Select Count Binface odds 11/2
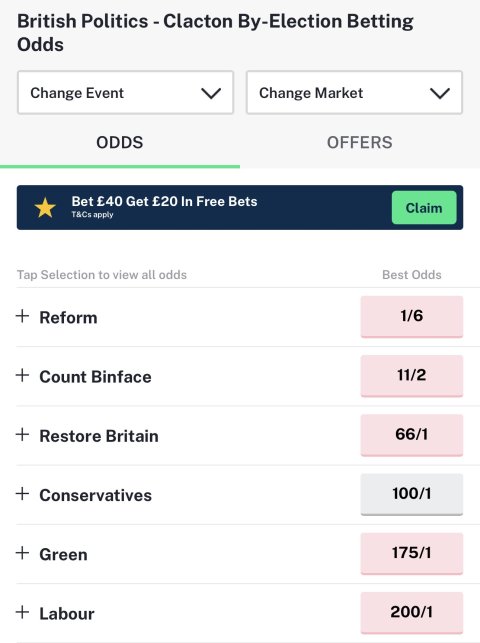Image resolution: width=480 pixels, height=643 pixels. click(412, 376)
